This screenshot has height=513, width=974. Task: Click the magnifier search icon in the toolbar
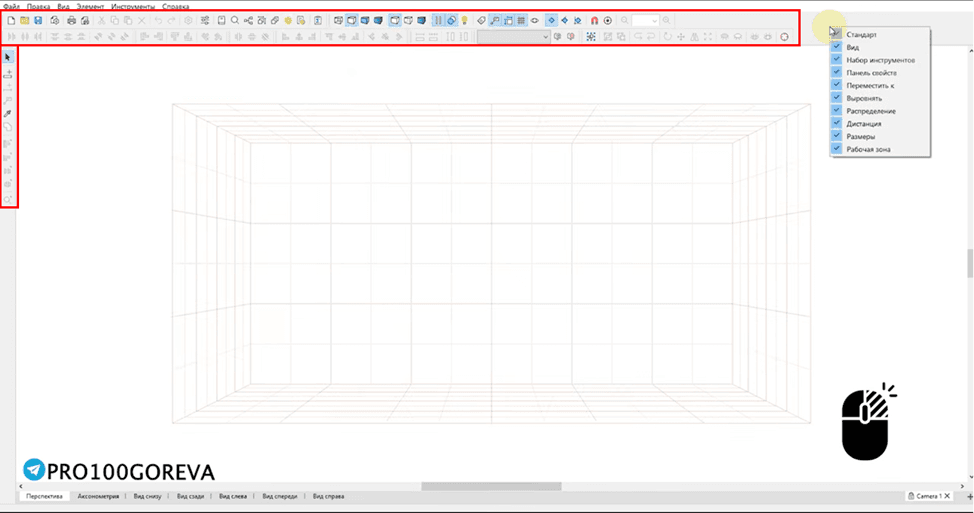(235, 20)
